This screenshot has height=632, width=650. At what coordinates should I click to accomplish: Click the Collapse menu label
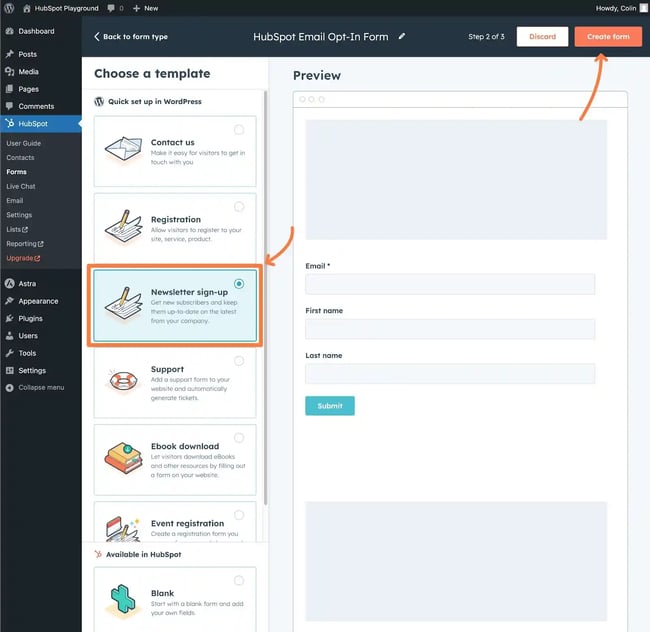pyautogui.click(x=41, y=387)
